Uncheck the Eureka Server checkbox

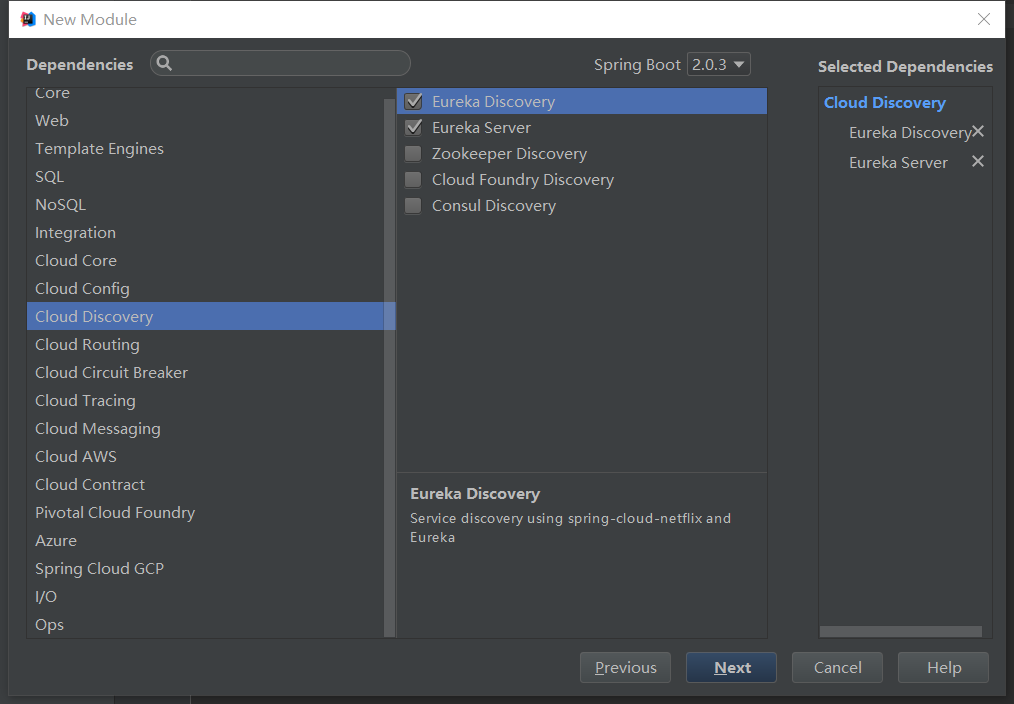tap(413, 127)
